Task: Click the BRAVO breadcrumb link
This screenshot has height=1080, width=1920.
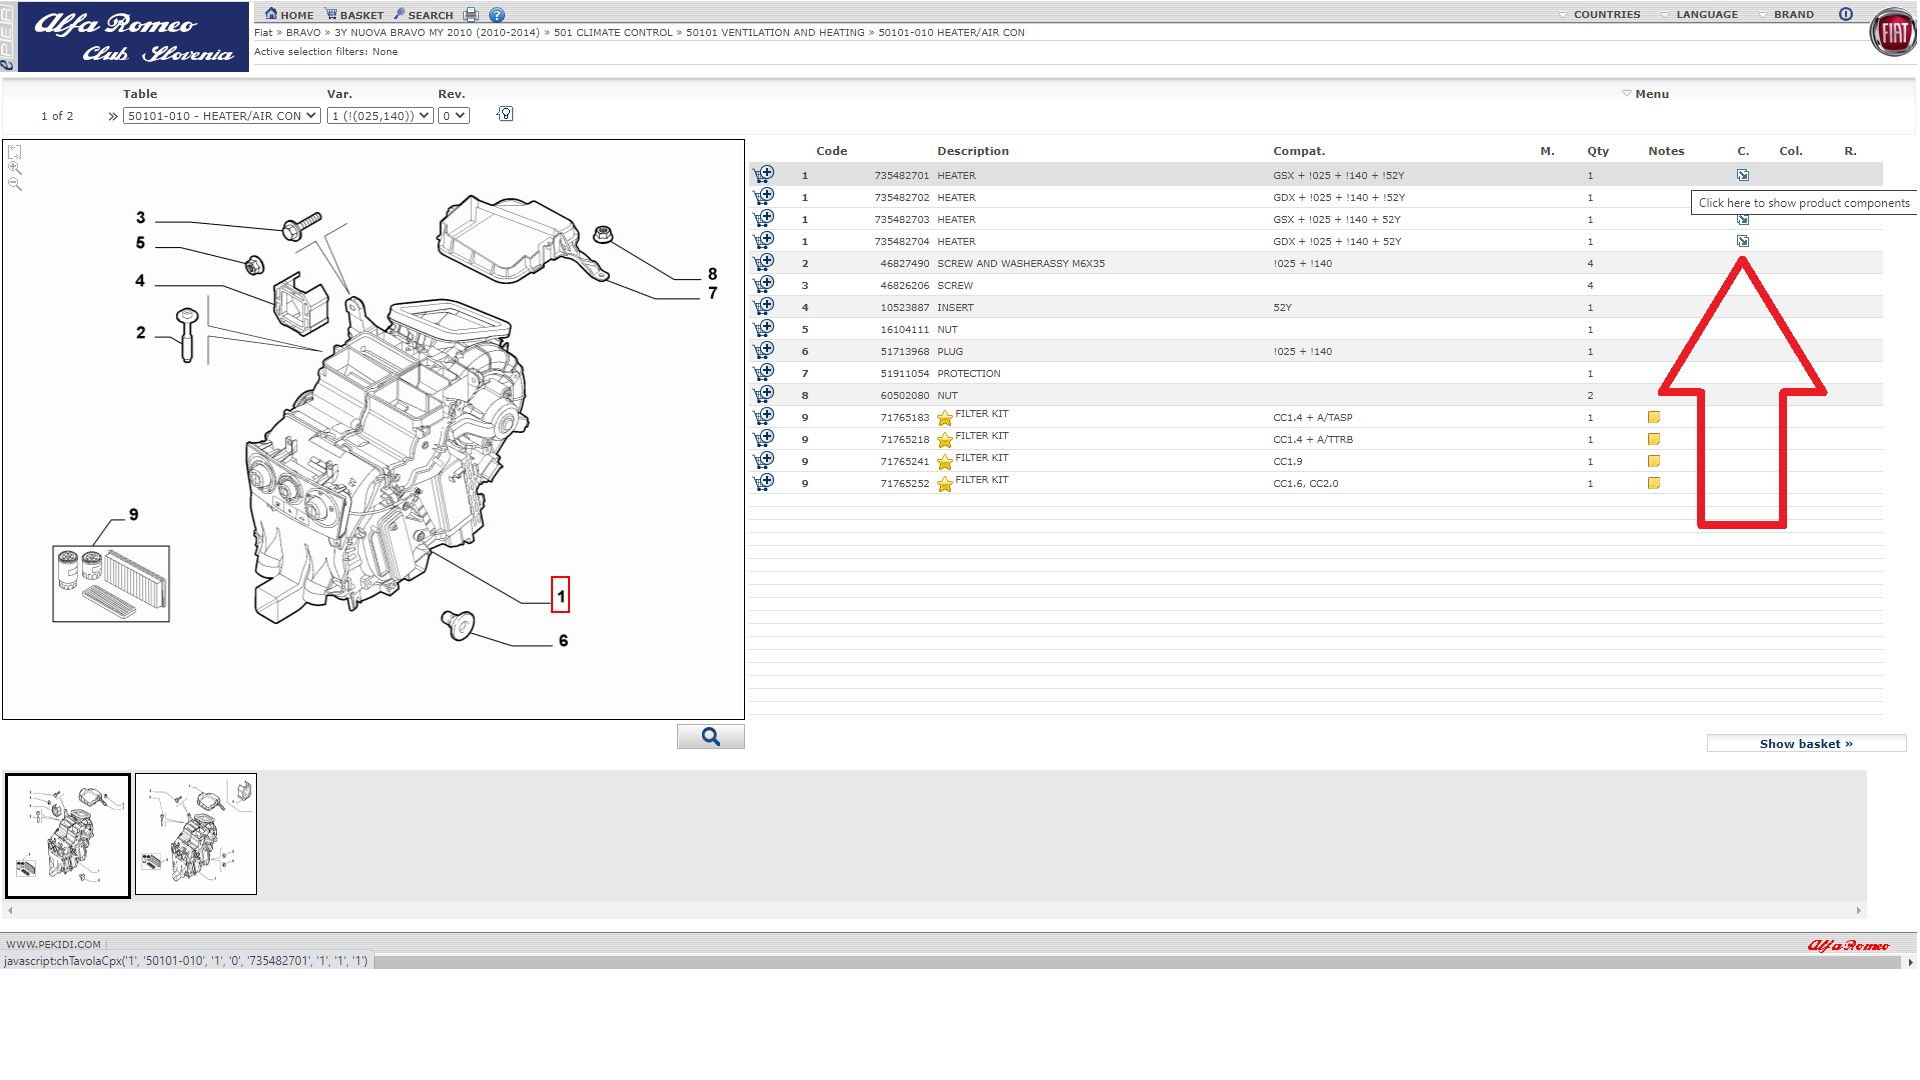Action: pyautogui.click(x=303, y=33)
